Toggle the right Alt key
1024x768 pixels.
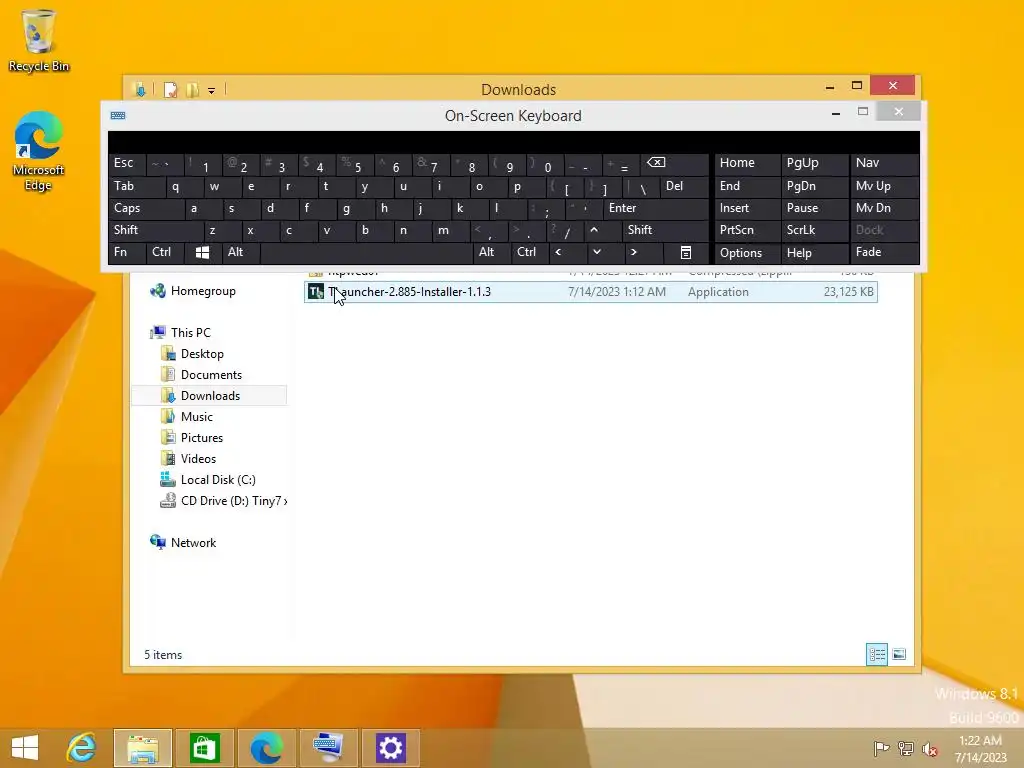(491, 252)
